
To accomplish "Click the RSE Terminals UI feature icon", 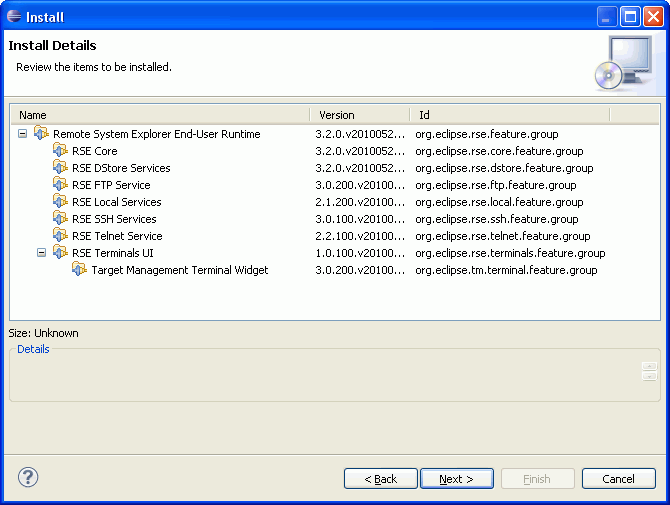I will coord(60,252).
